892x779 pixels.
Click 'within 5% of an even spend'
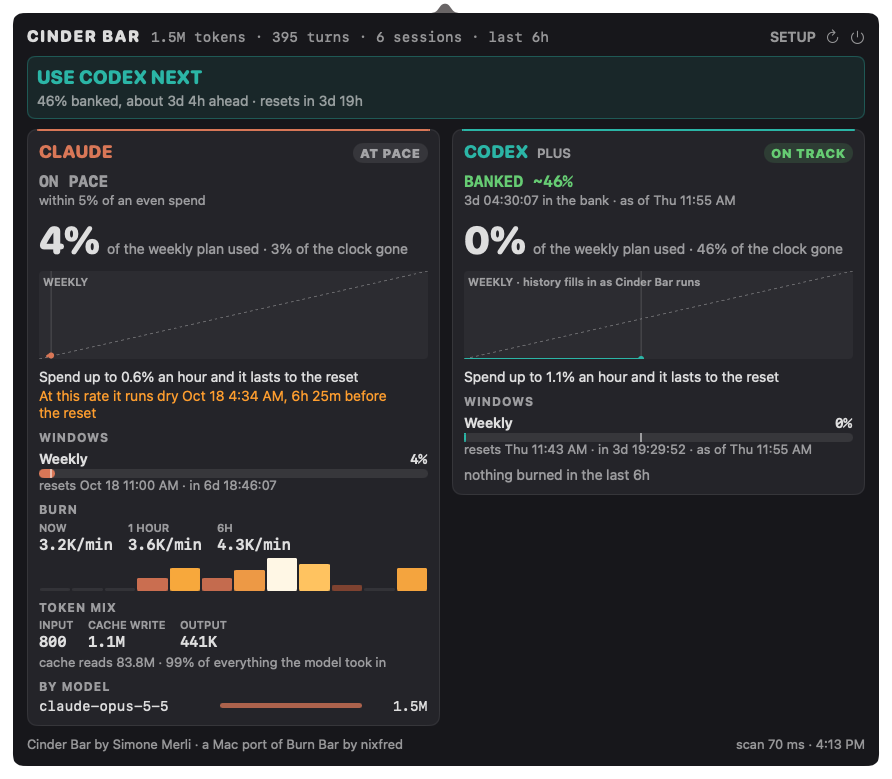pos(122,200)
